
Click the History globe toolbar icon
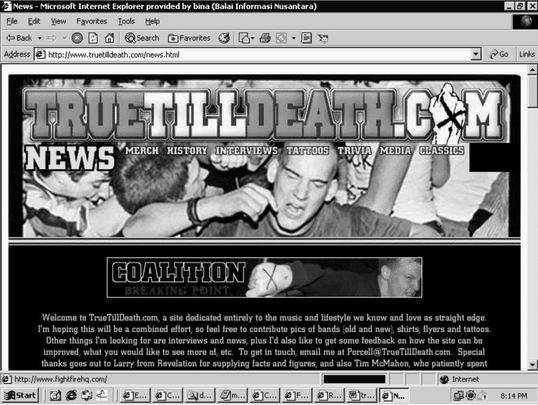pyautogui.click(x=224, y=38)
